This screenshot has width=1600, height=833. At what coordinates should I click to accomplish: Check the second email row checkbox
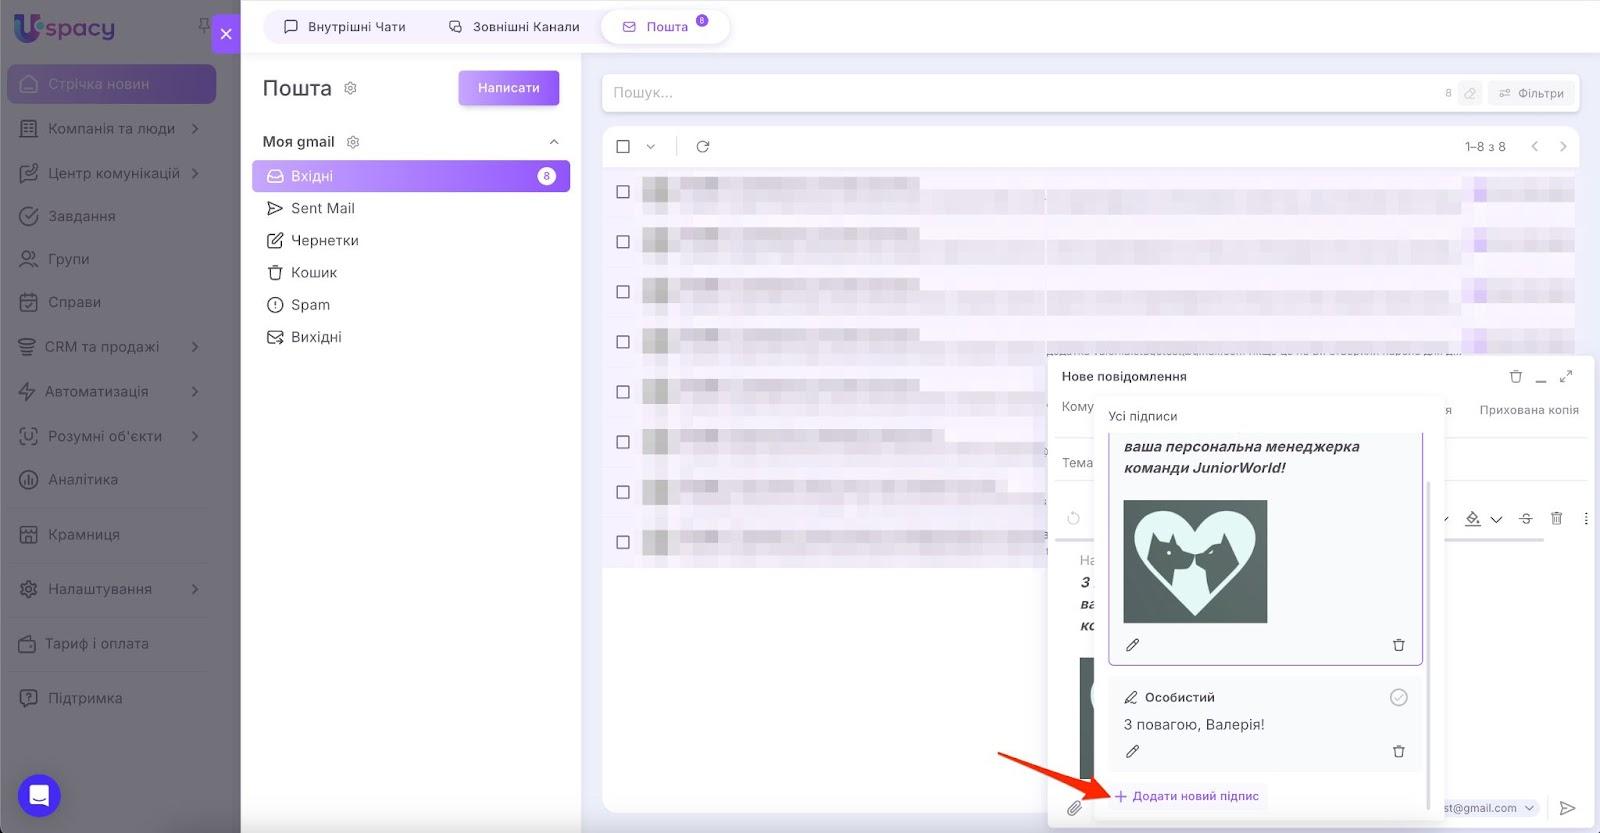pos(623,242)
